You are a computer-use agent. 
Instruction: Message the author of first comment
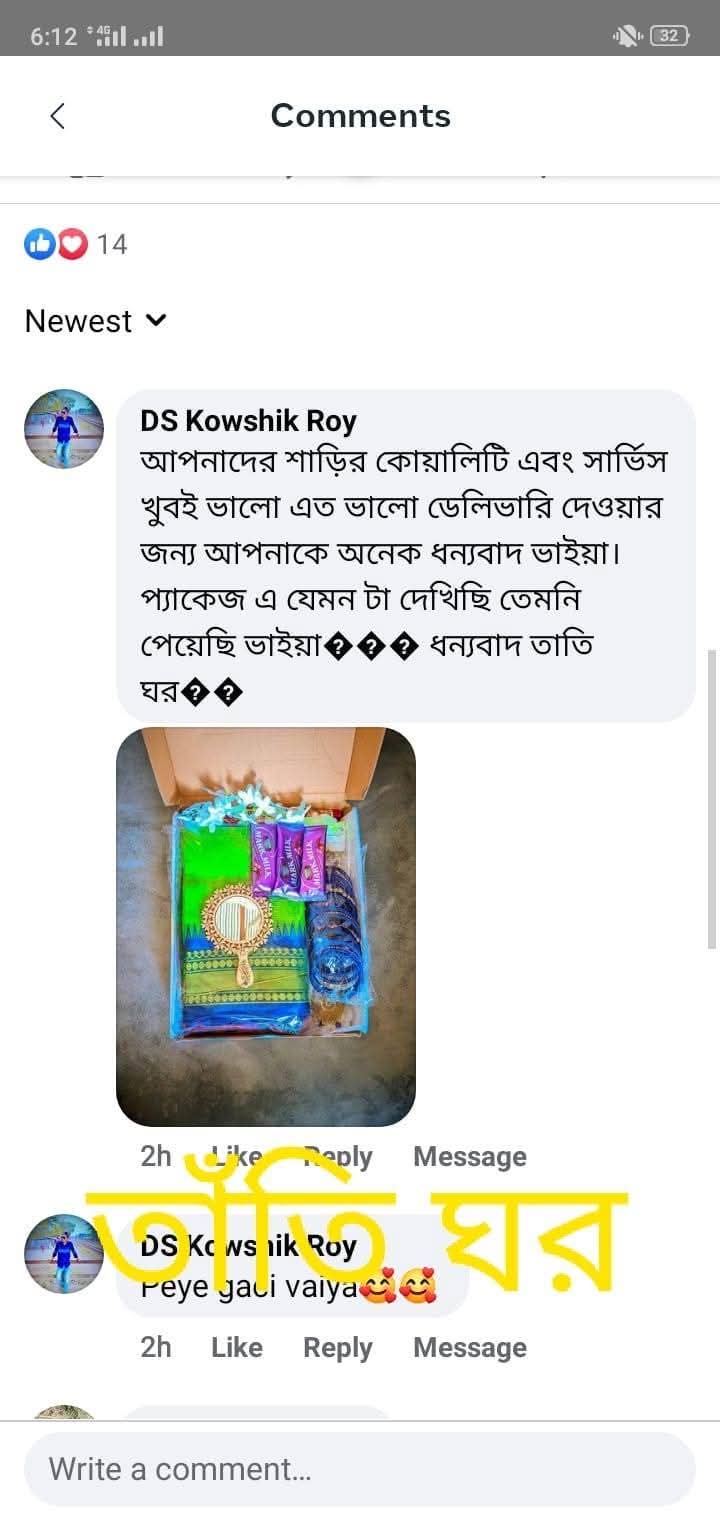470,1157
